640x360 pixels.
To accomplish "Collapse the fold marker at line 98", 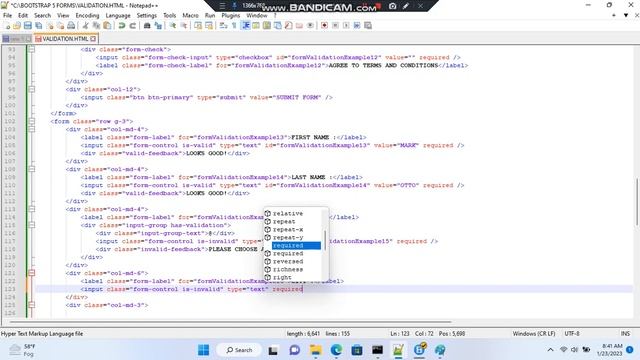I will tap(31, 89).
